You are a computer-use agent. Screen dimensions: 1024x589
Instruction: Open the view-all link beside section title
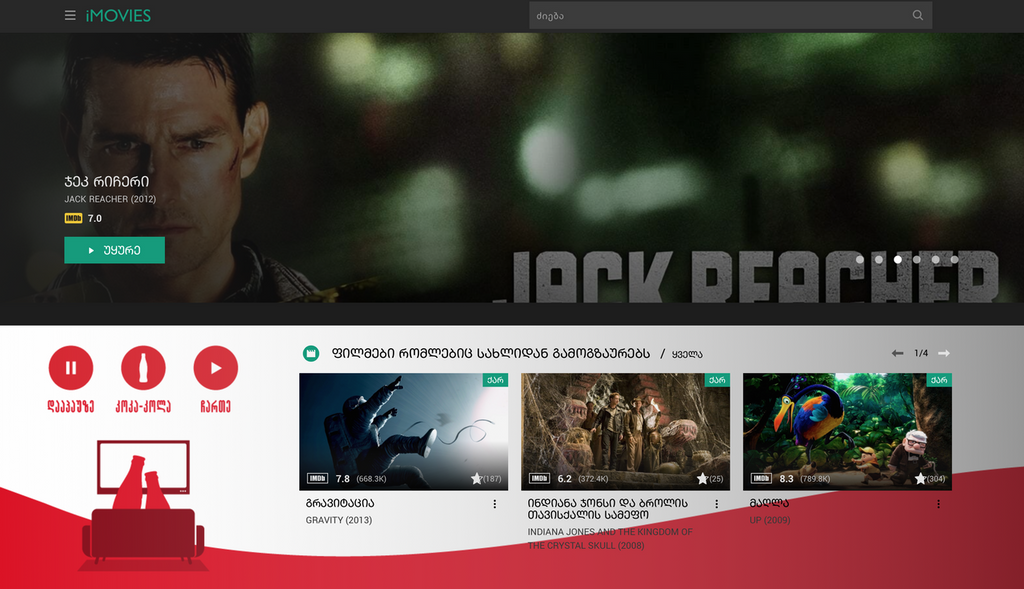pyautogui.click(x=687, y=354)
